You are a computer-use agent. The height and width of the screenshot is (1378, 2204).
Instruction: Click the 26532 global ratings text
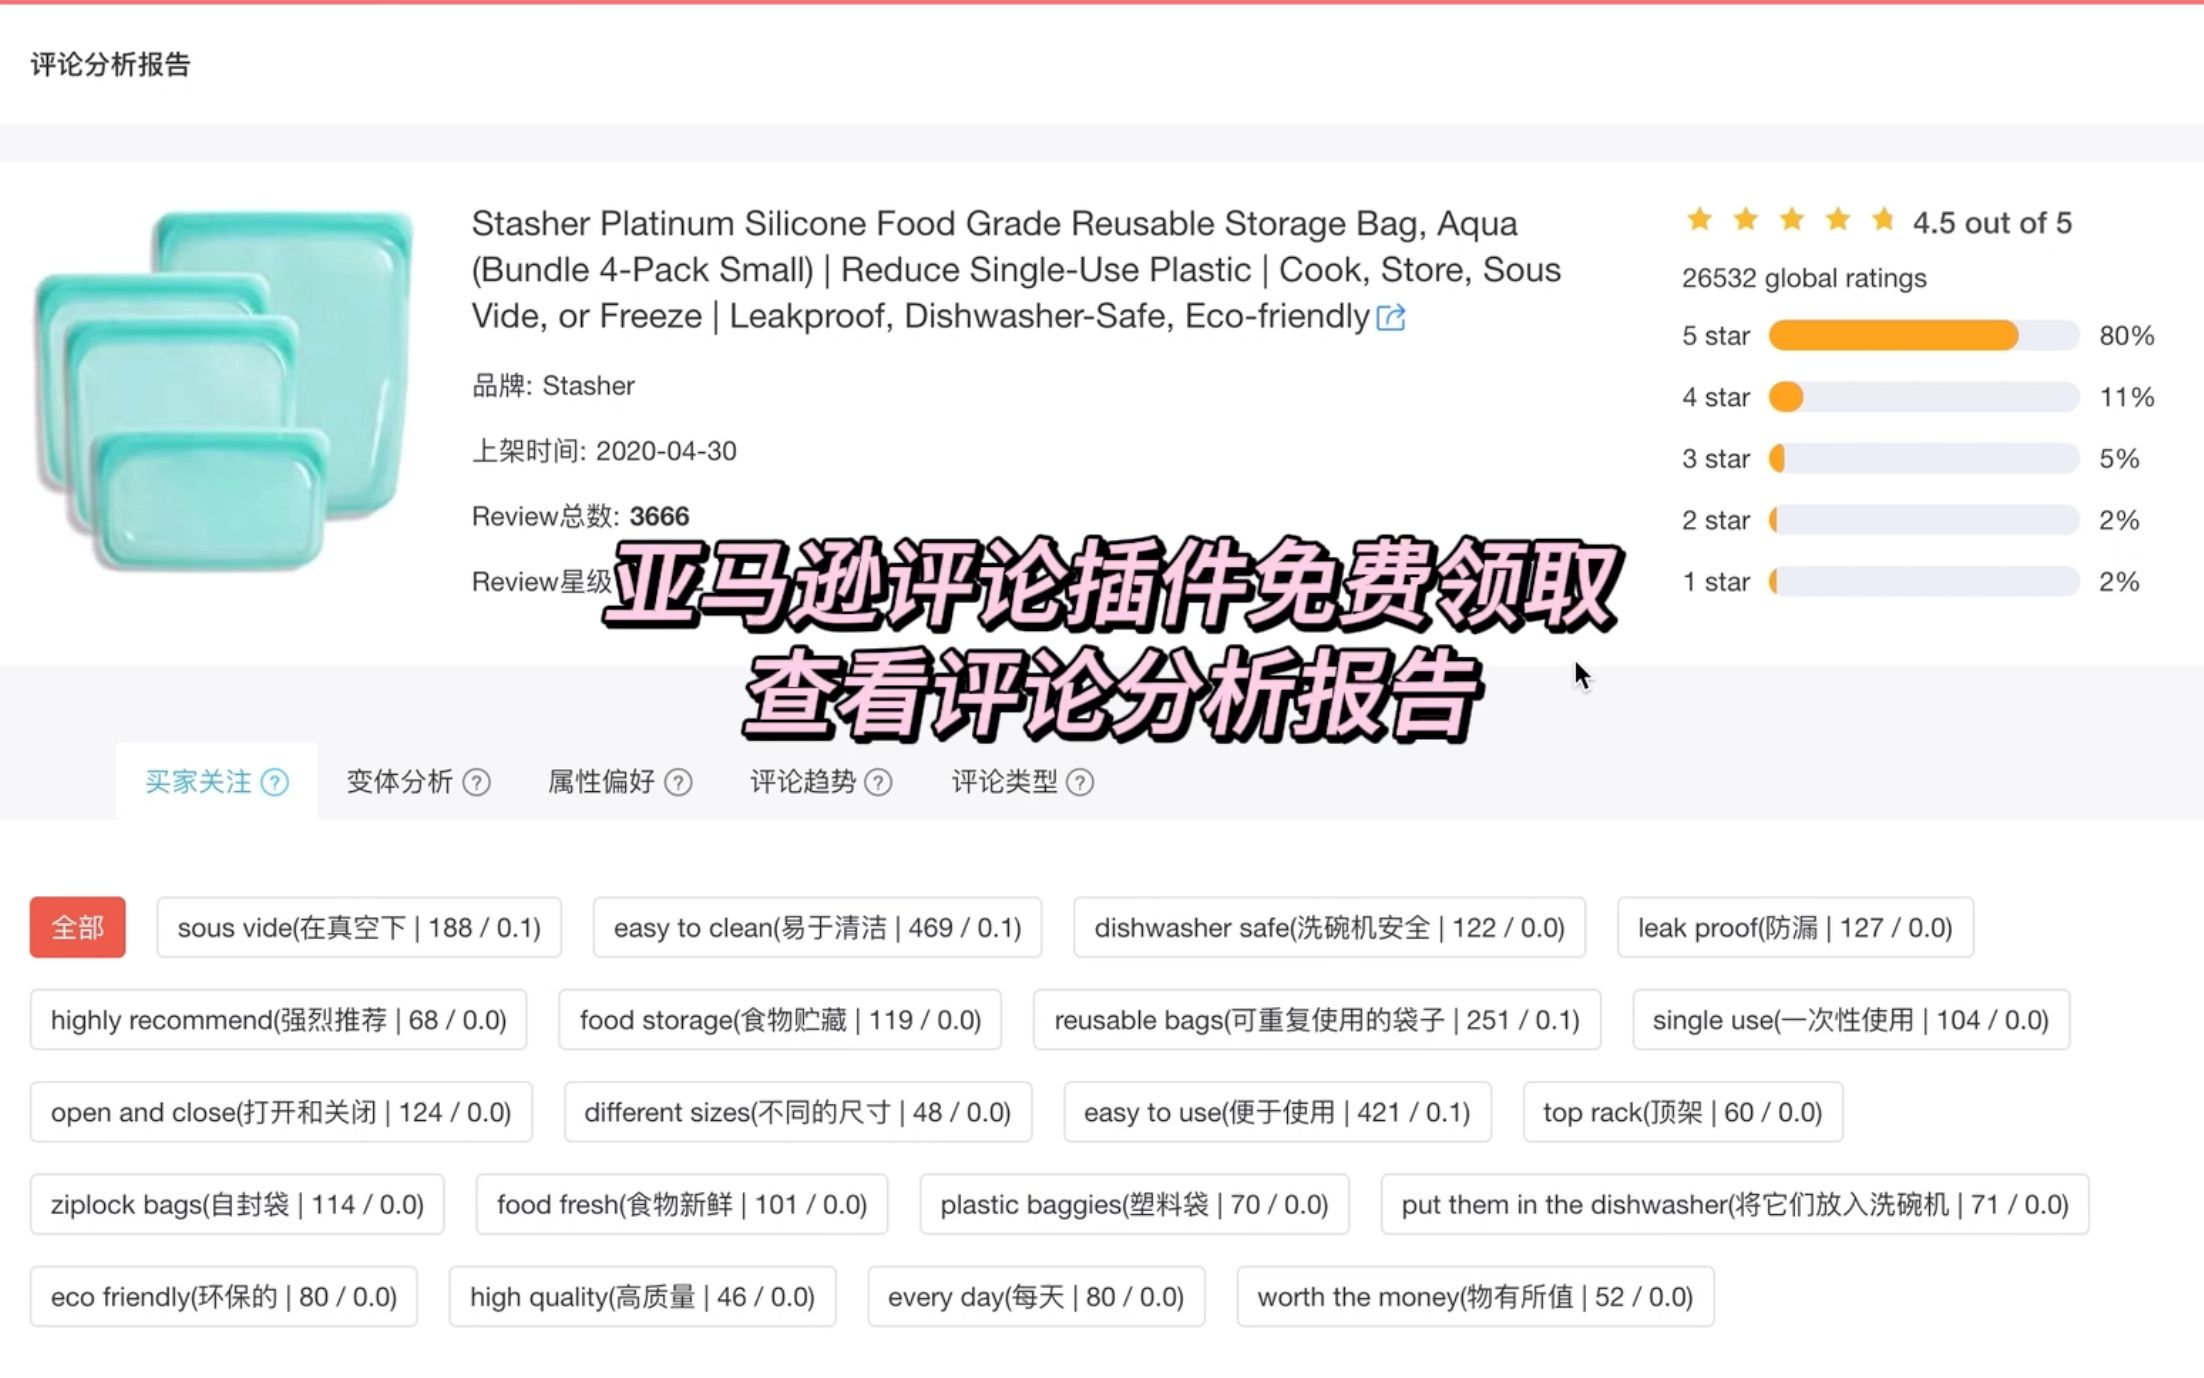point(1804,278)
